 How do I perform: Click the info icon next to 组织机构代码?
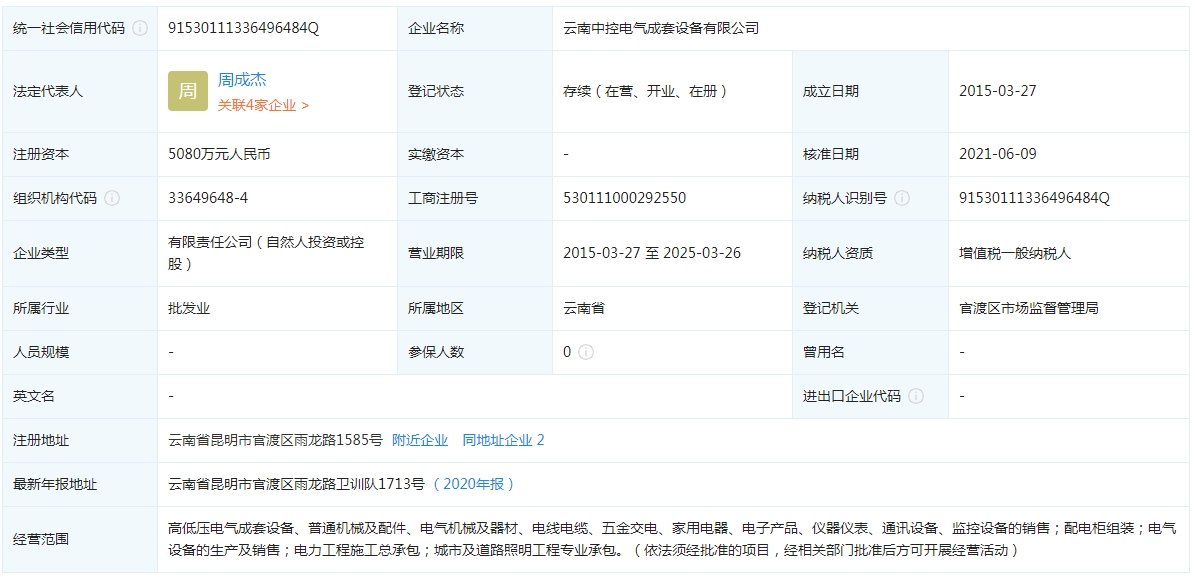tap(112, 198)
